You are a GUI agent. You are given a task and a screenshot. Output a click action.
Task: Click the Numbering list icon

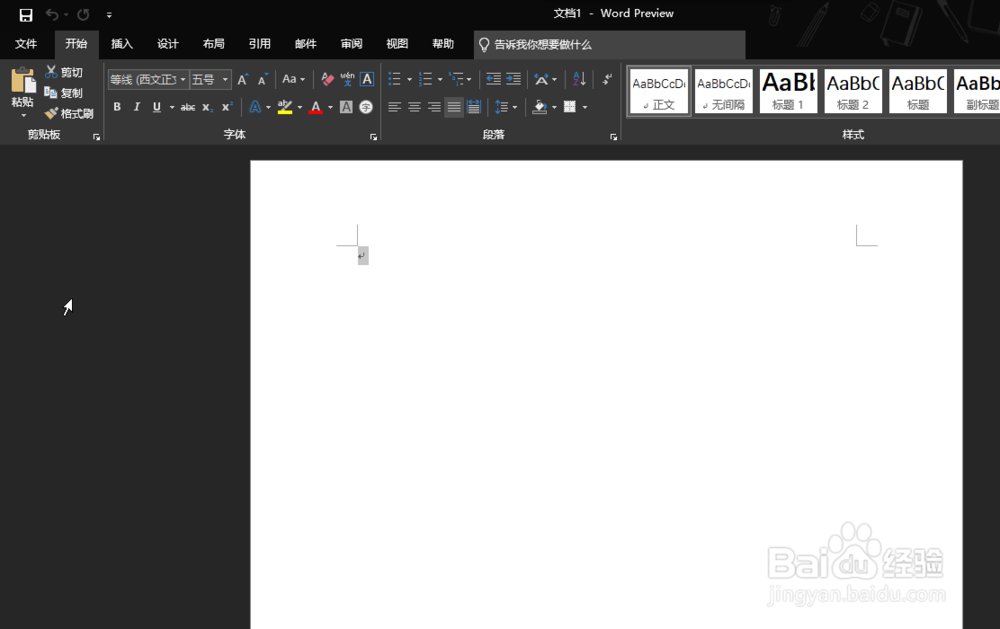[425, 79]
